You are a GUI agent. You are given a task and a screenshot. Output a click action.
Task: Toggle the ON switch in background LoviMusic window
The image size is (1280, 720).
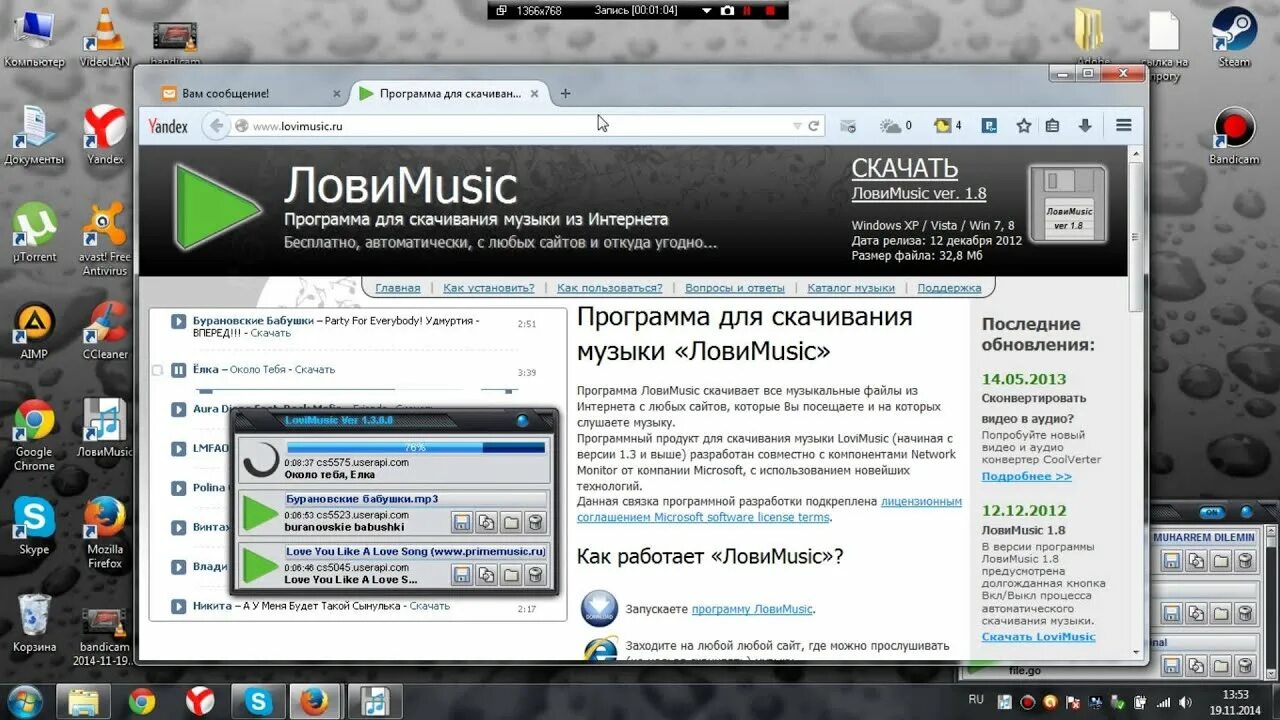pos(1212,512)
